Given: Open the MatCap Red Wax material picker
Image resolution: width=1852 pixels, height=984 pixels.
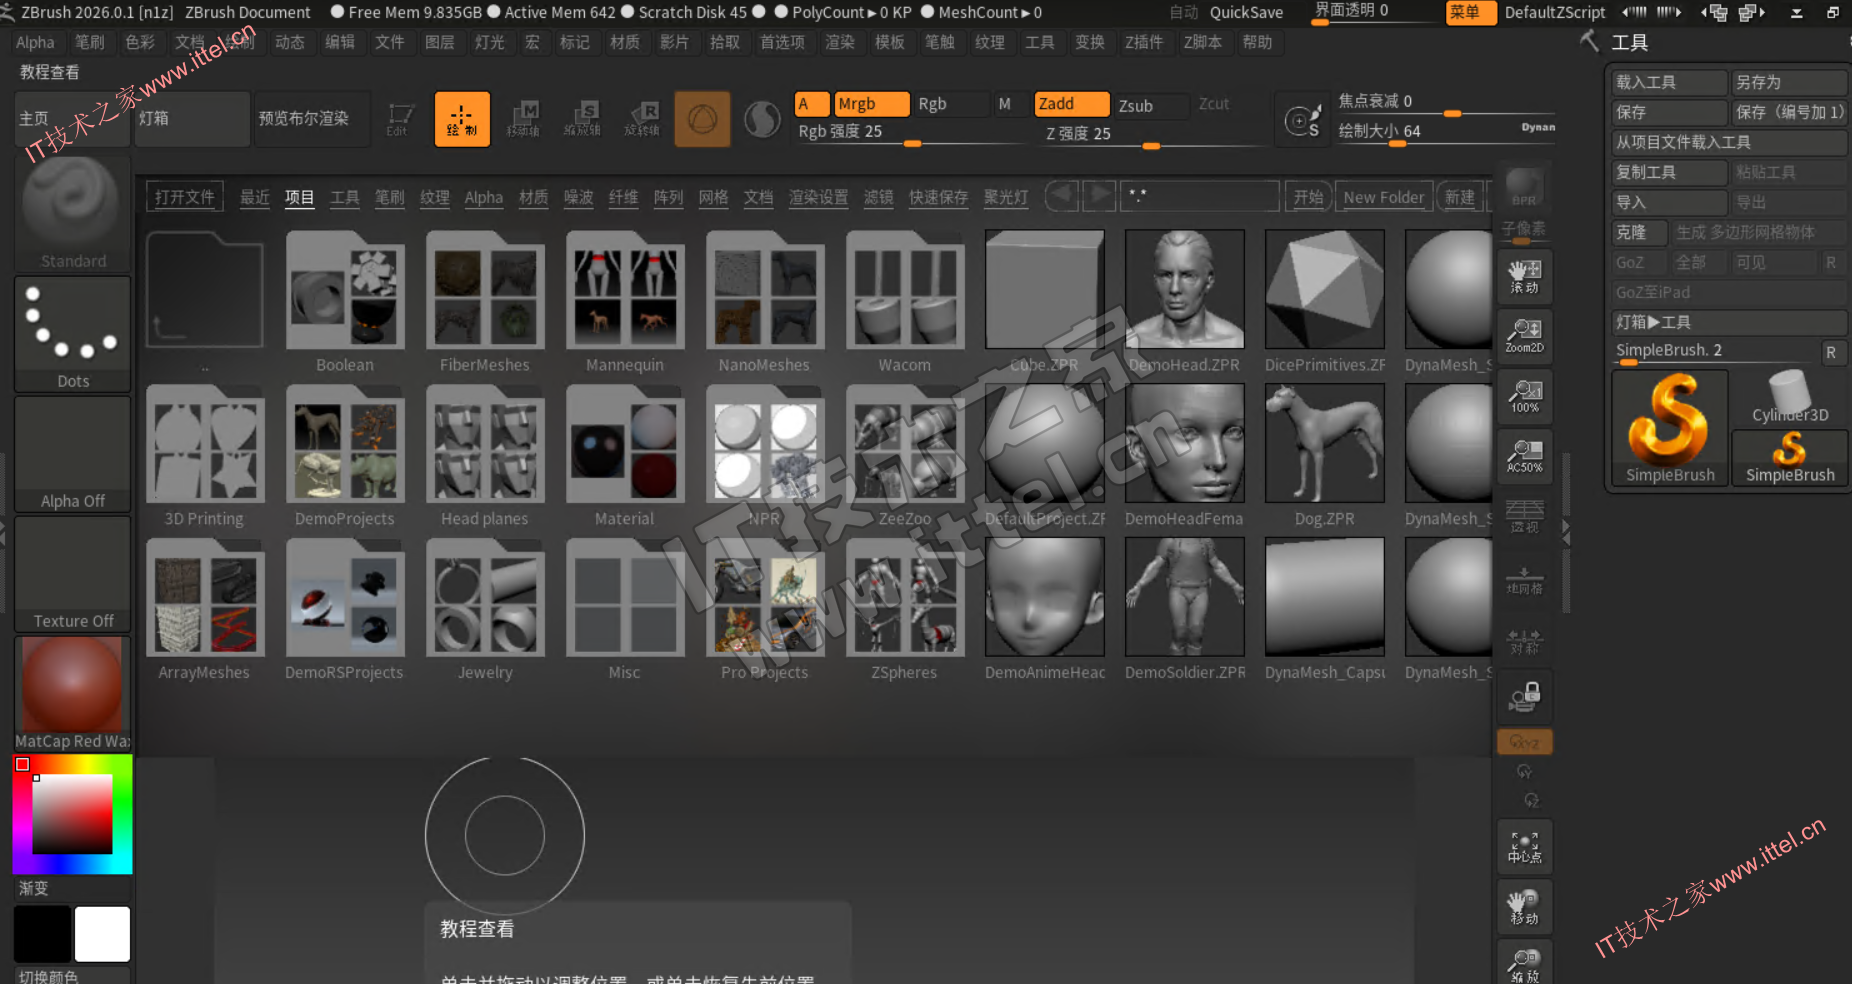Looking at the screenshot, I should pyautogui.click(x=72, y=693).
